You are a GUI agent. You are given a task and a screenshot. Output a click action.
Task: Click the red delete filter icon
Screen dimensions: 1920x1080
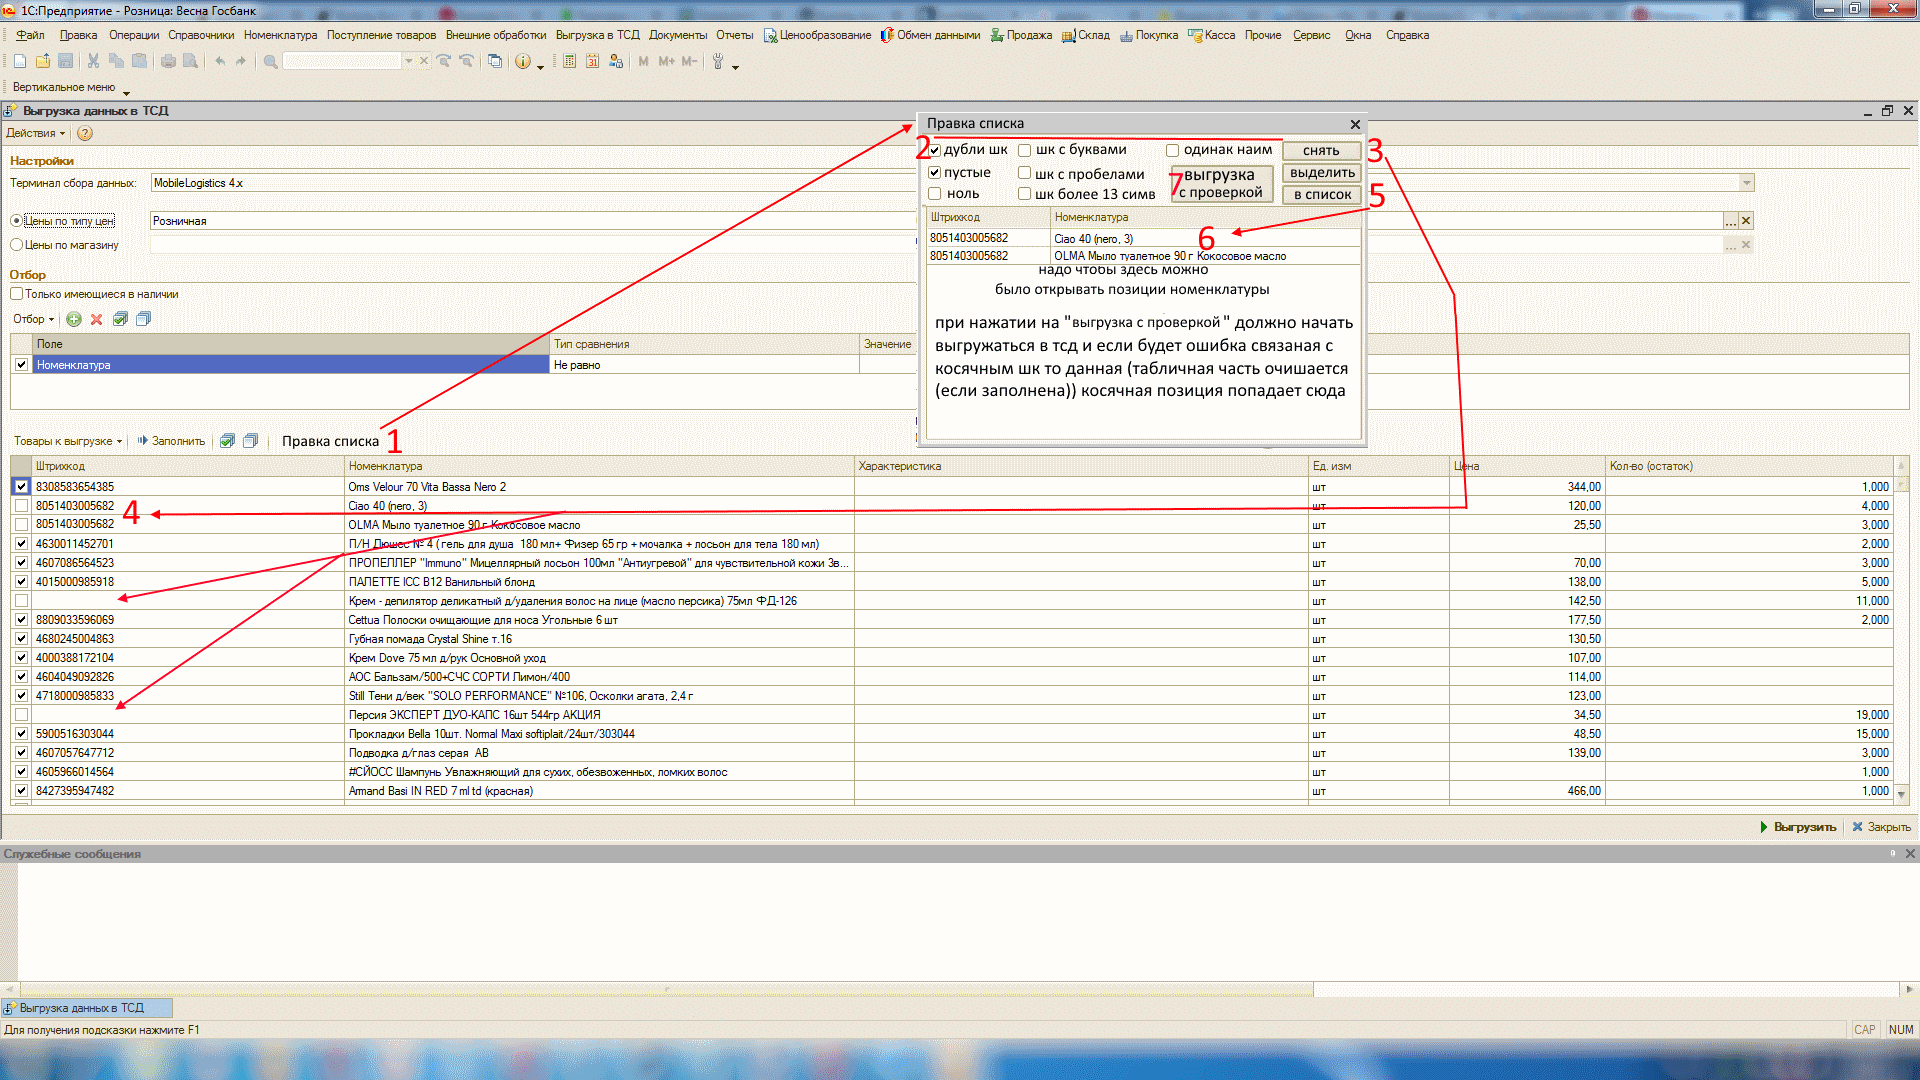(x=97, y=319)
